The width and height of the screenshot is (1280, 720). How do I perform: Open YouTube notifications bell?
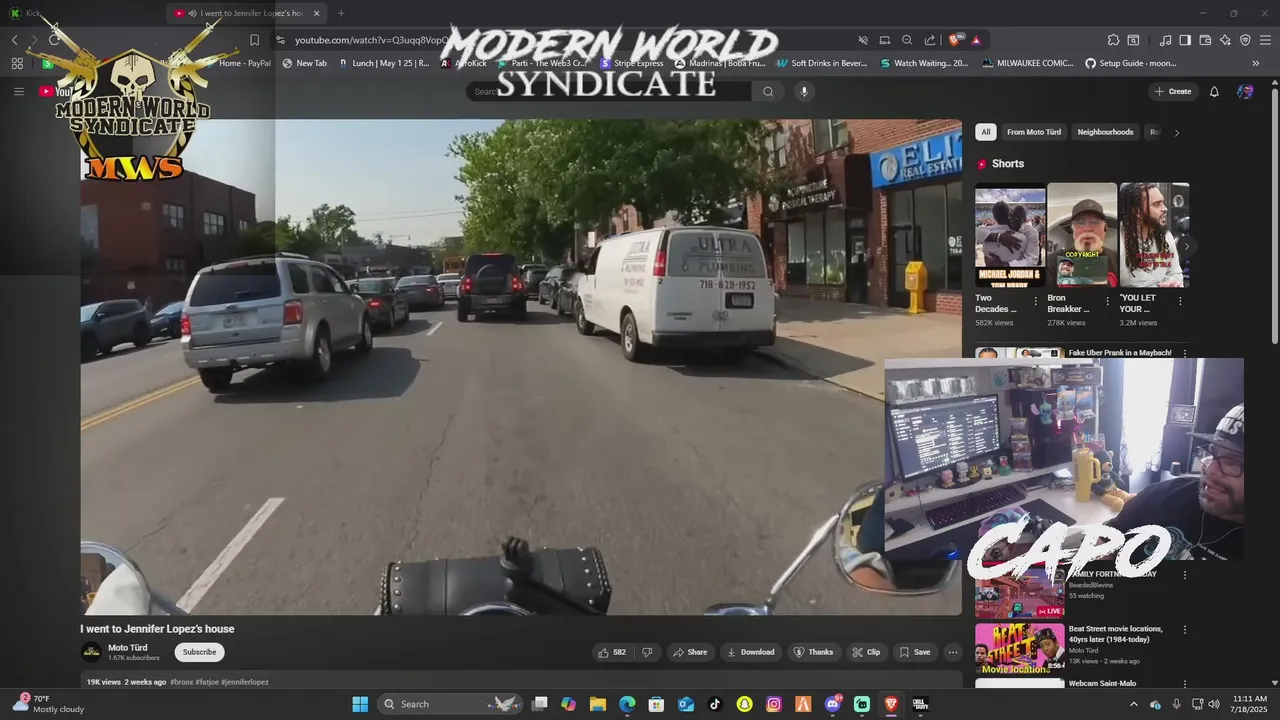coord(1214,91)
